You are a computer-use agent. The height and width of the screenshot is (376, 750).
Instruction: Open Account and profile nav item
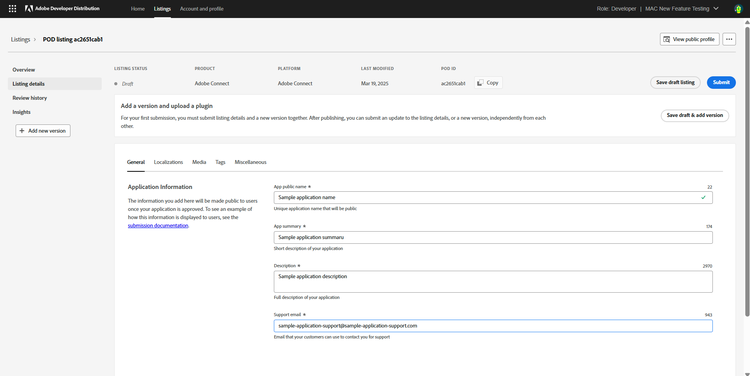[x=201, y=9]
